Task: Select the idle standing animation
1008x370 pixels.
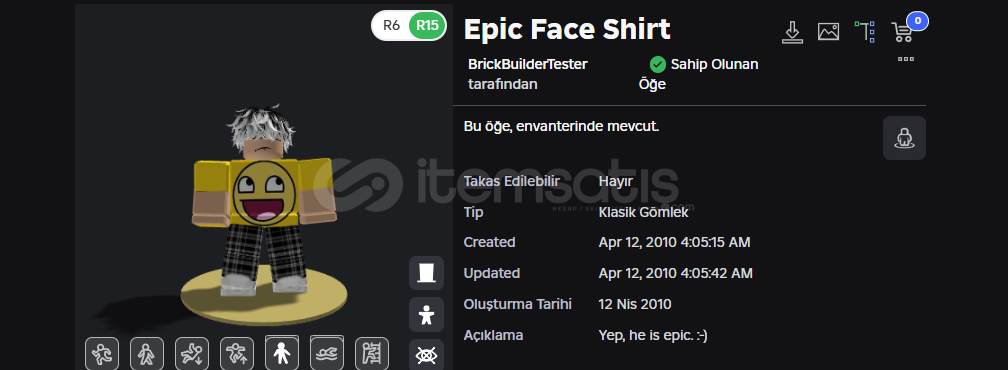Action: click(x=282, y=353)
